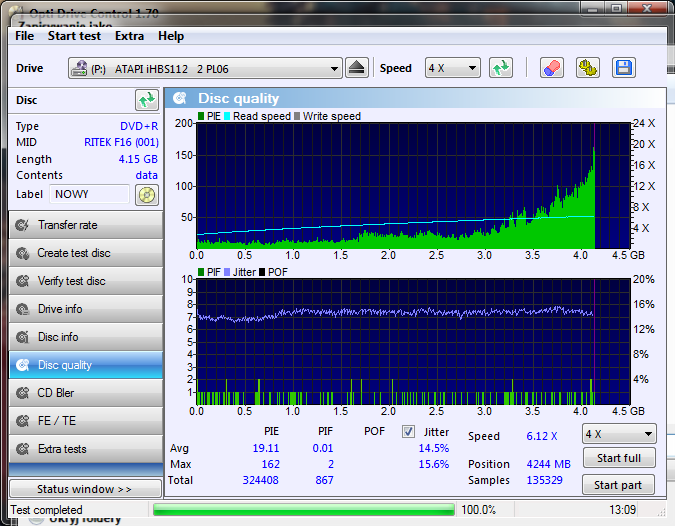Click the Disc quality sidebar icon

tap(22, 365)
